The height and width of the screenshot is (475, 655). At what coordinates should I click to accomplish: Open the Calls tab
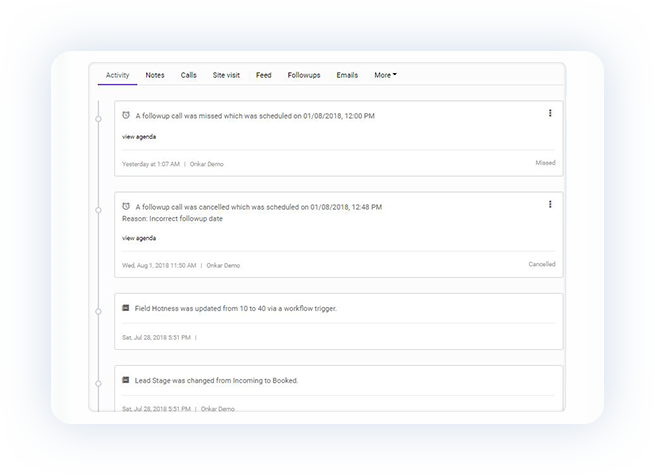tap(188, 75)
